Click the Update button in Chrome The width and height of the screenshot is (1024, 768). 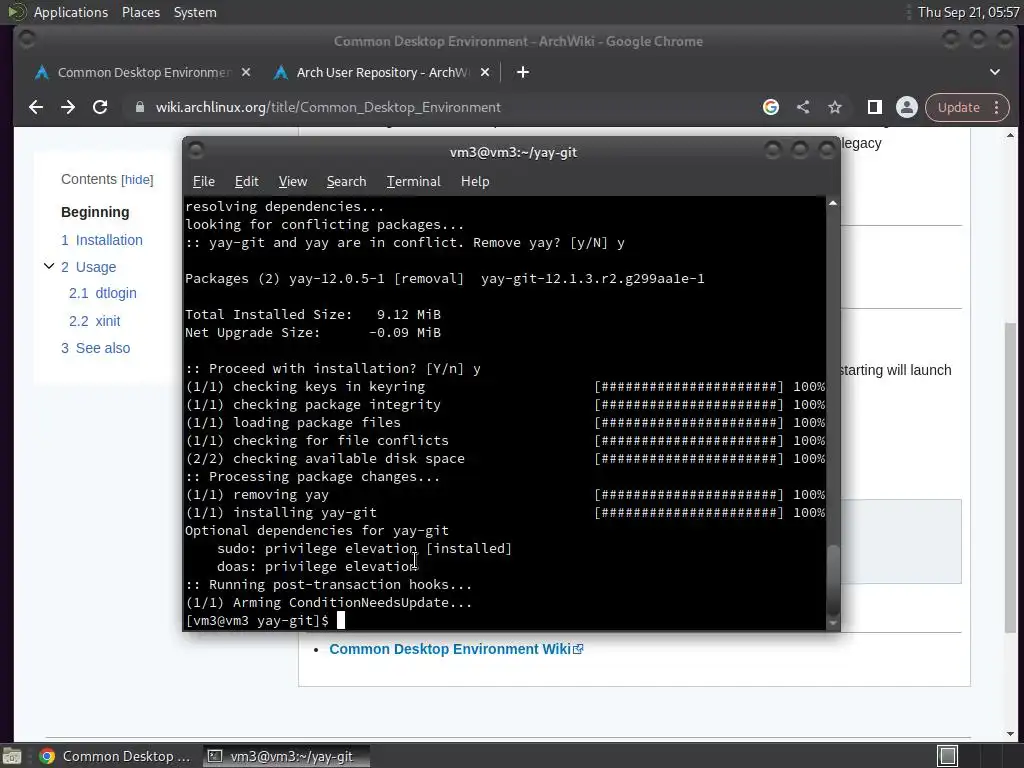[x=958, y=107]
